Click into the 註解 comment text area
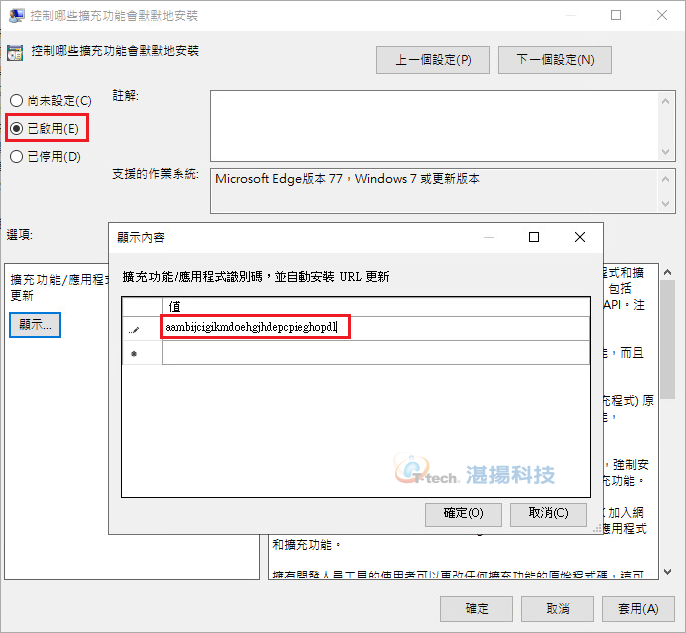Viewport: 686px width, 633px height. 434,126
